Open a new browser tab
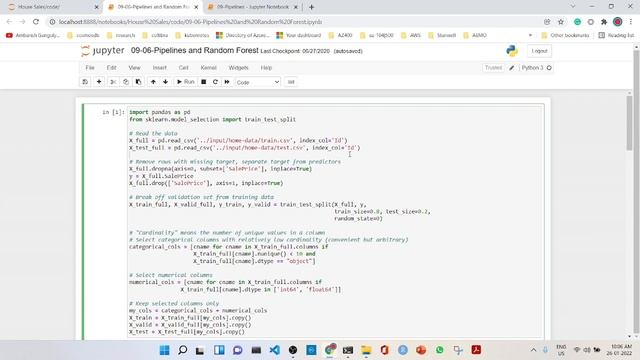640x360 pixels. tap(311, 7)
